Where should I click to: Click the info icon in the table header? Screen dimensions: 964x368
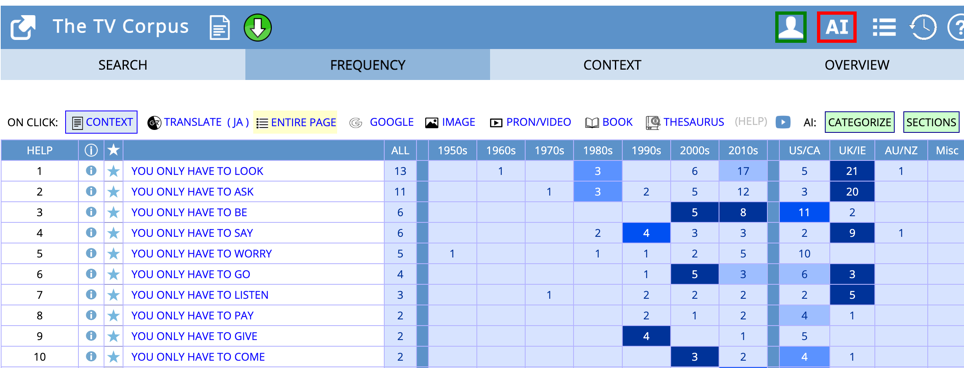click(91, 151)
